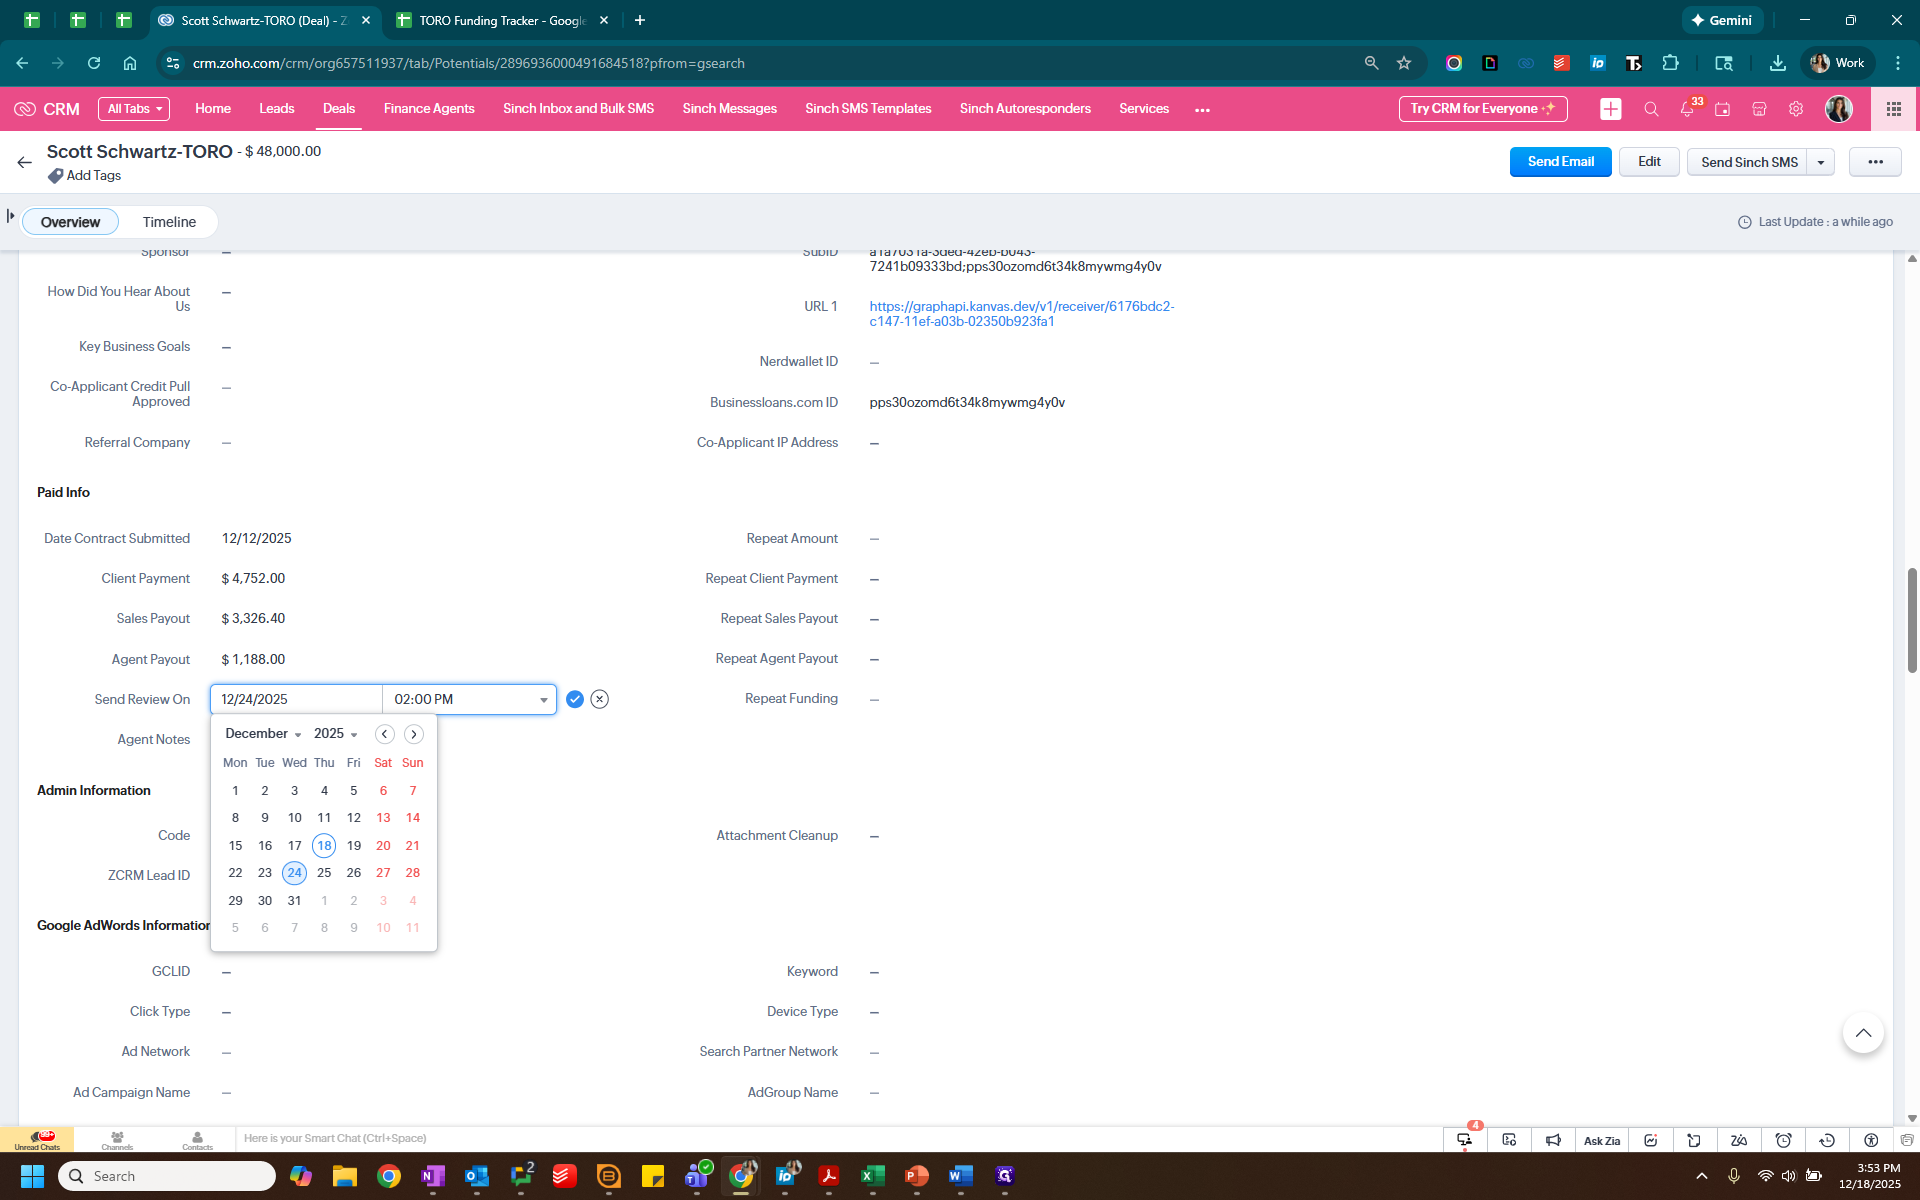Viewport: 1920px width, 1200px height.
Task: Click the Ask Zia assistant button
Action: (x=1601, y=1140)
